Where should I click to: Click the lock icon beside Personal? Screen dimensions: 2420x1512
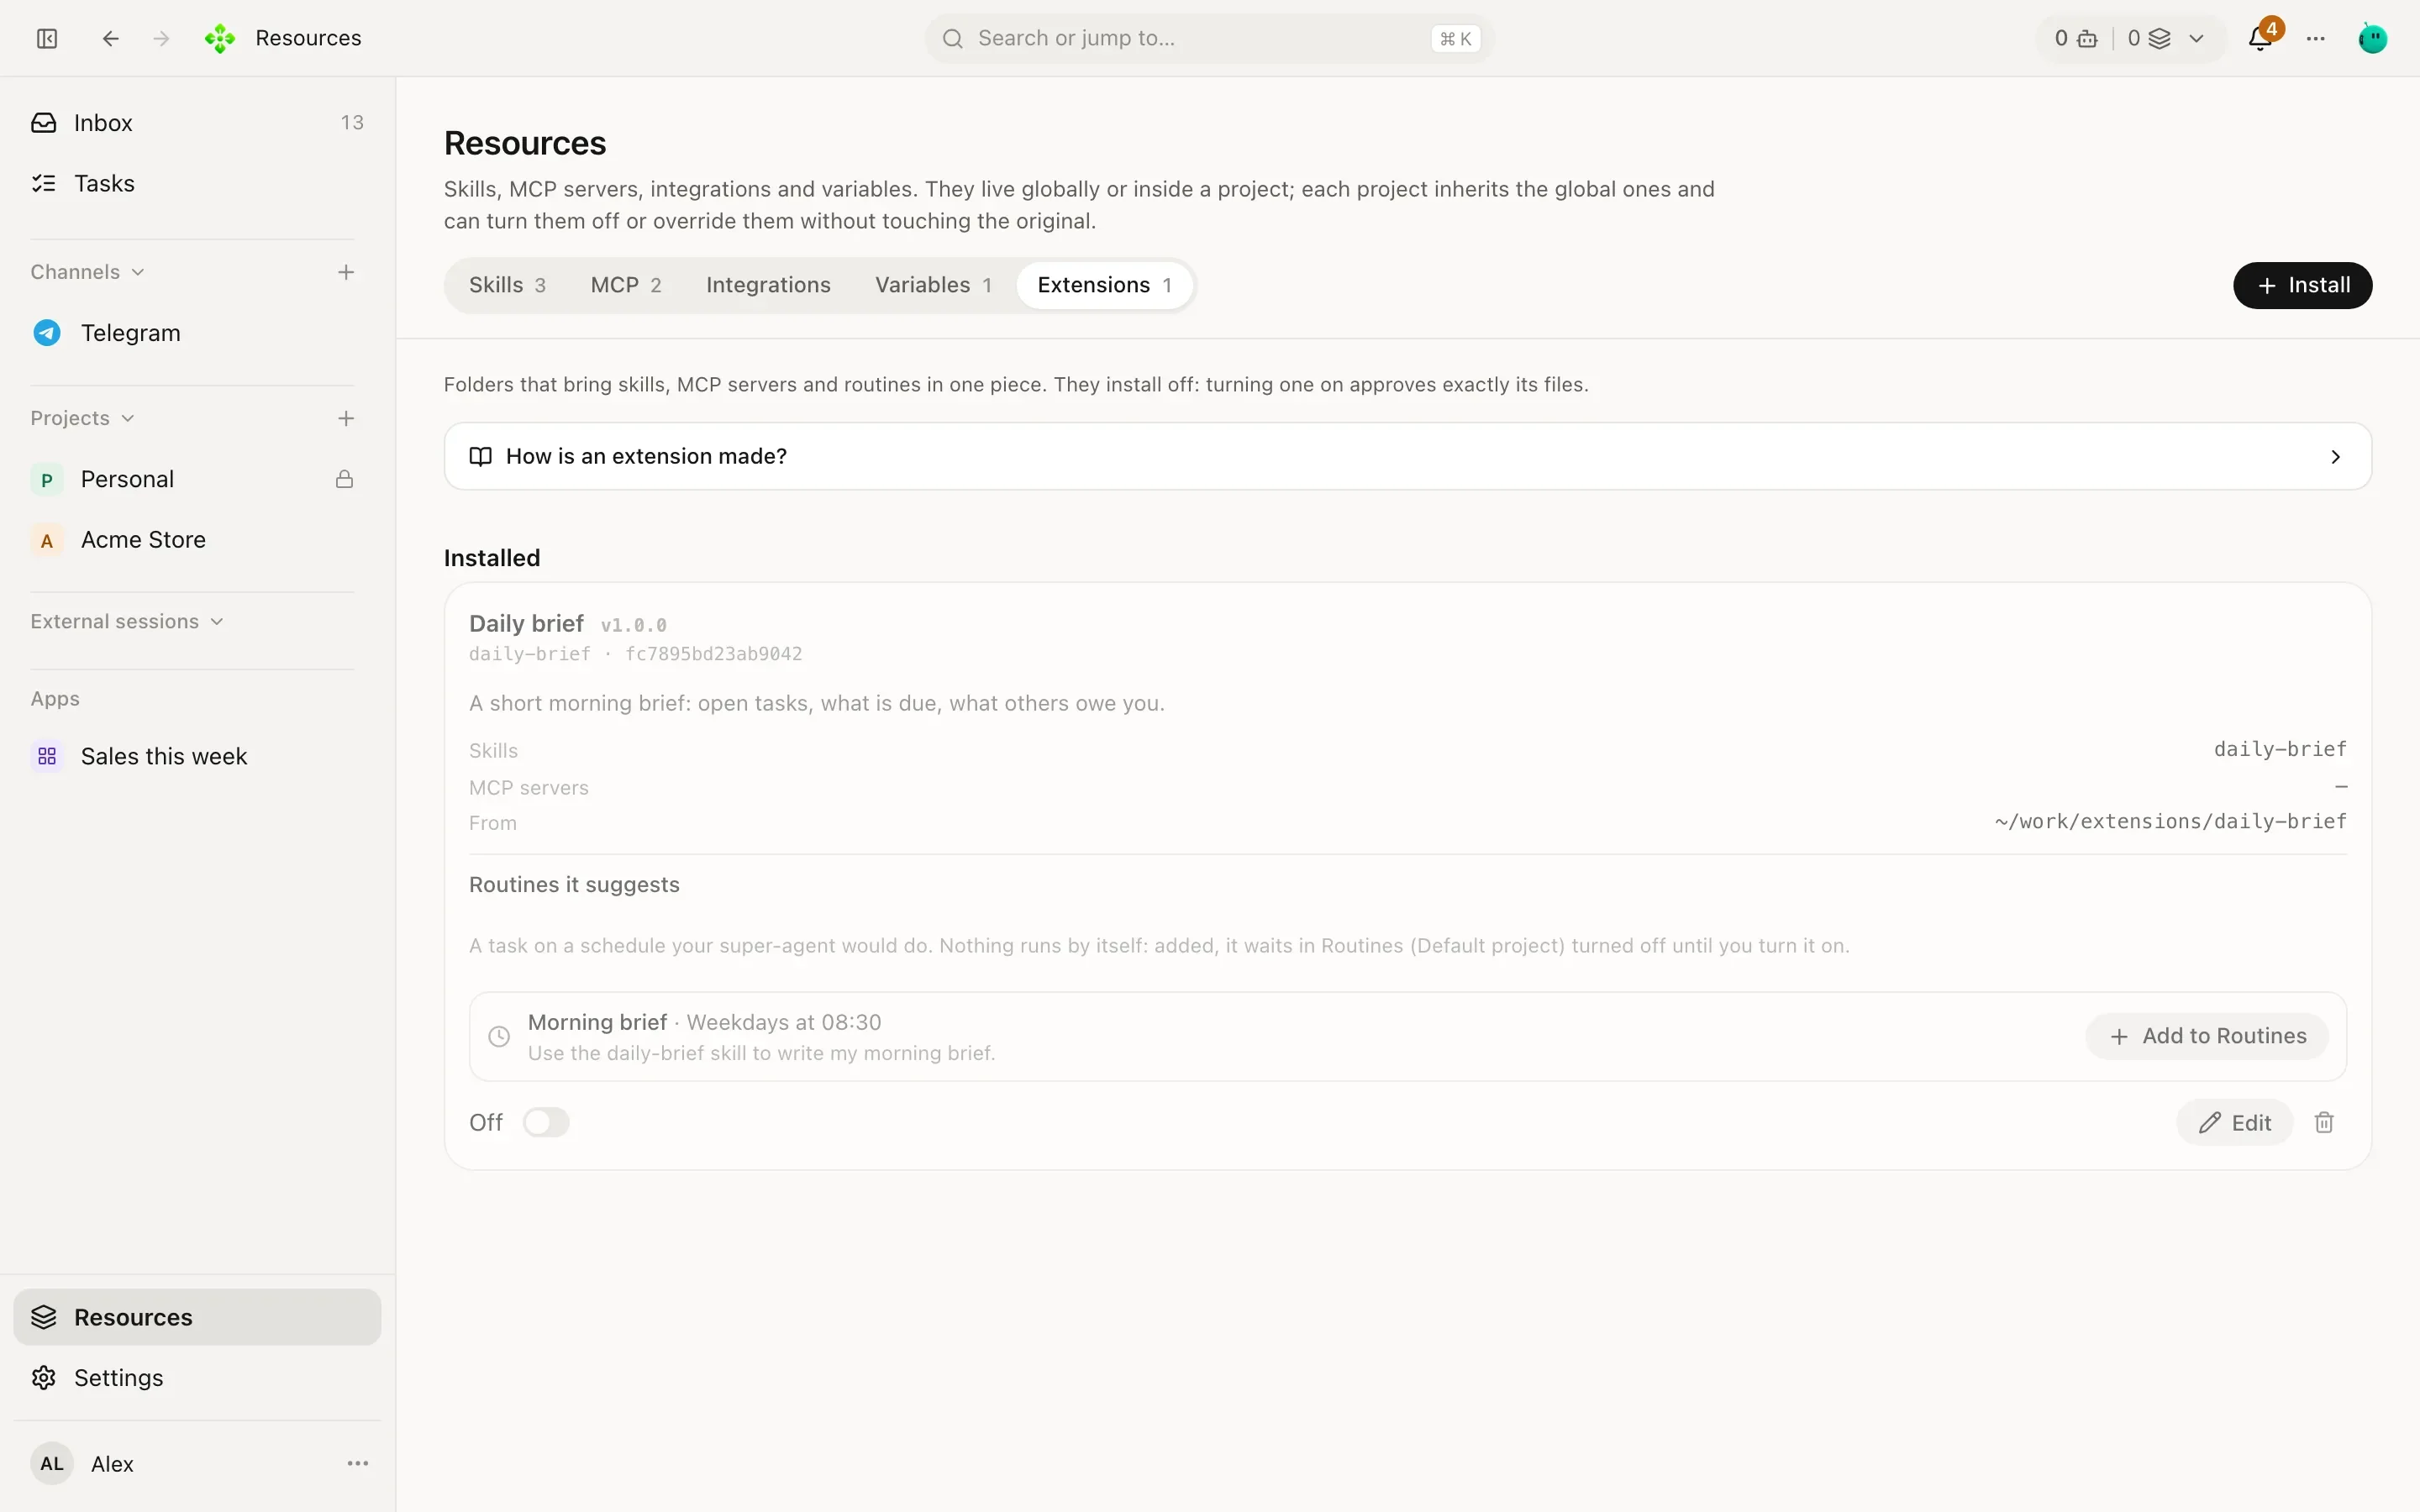(x=345, y=479)
